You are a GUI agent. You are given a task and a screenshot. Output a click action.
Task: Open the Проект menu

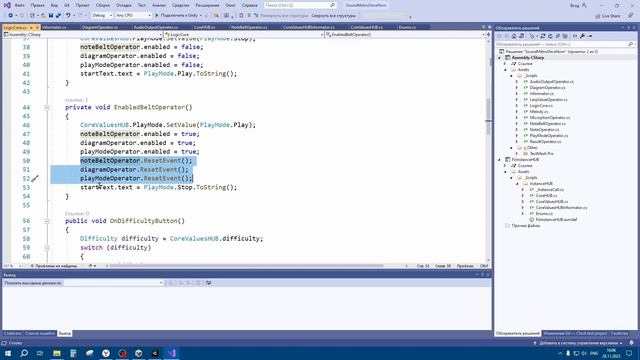[82, 5]
